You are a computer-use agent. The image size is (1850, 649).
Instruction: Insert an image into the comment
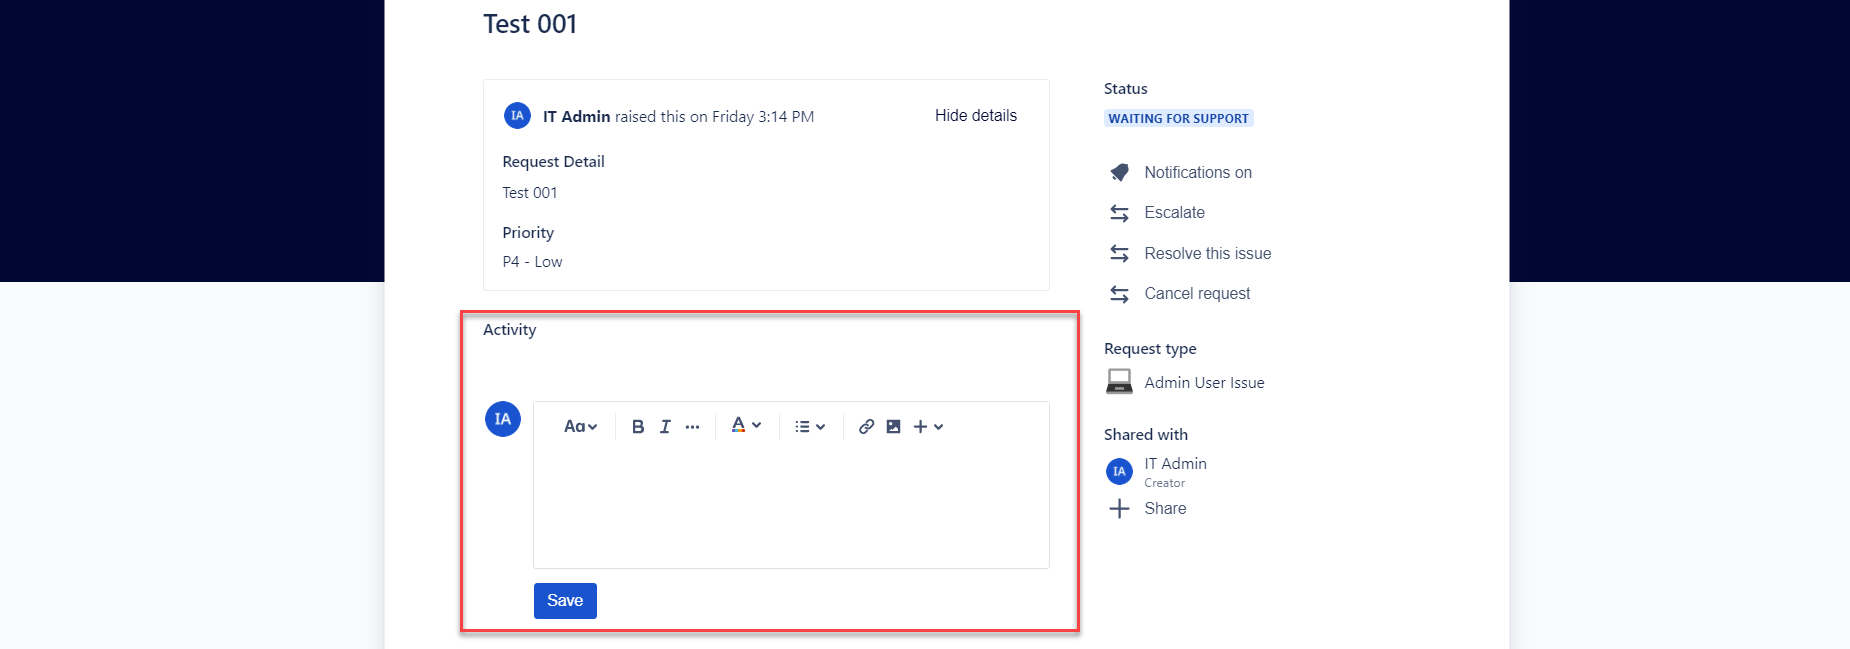894,427
